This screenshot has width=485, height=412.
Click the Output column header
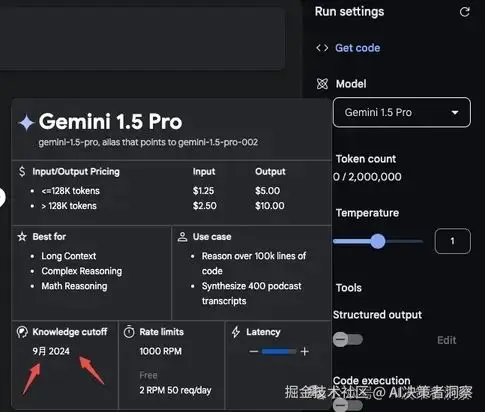point(270,172)
